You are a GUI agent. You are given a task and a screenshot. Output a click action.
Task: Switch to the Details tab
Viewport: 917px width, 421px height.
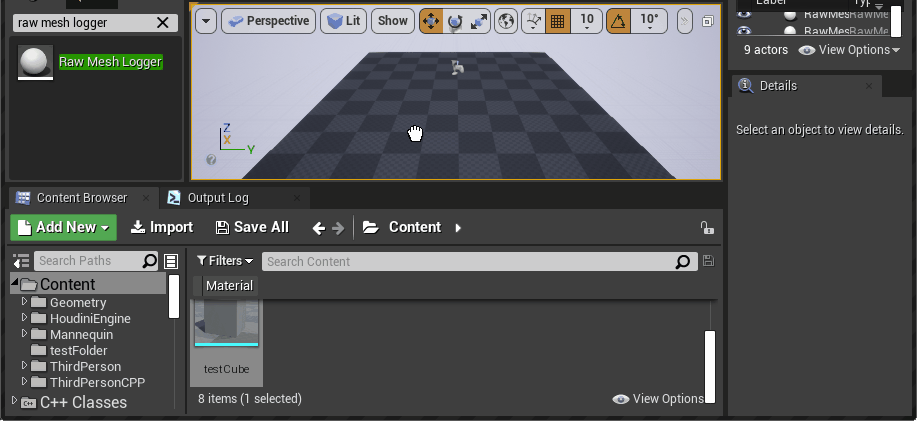click(778, 86)
